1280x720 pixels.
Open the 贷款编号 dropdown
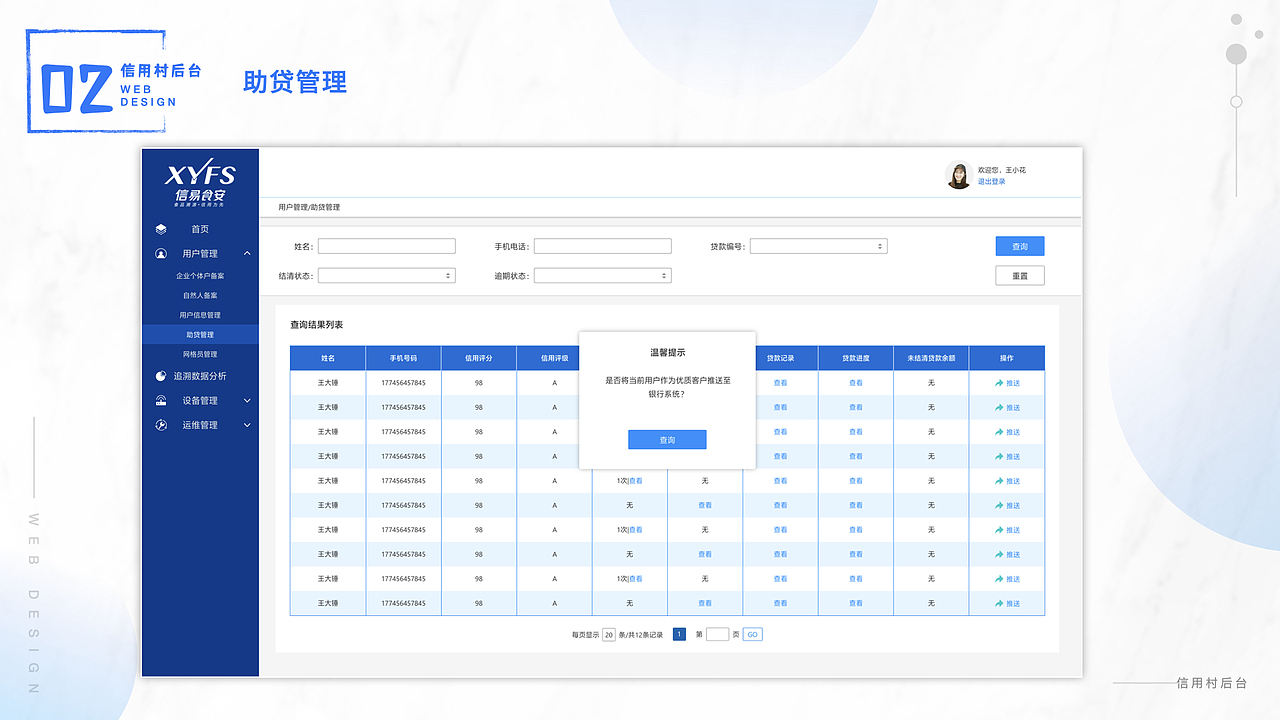[818, 246]
